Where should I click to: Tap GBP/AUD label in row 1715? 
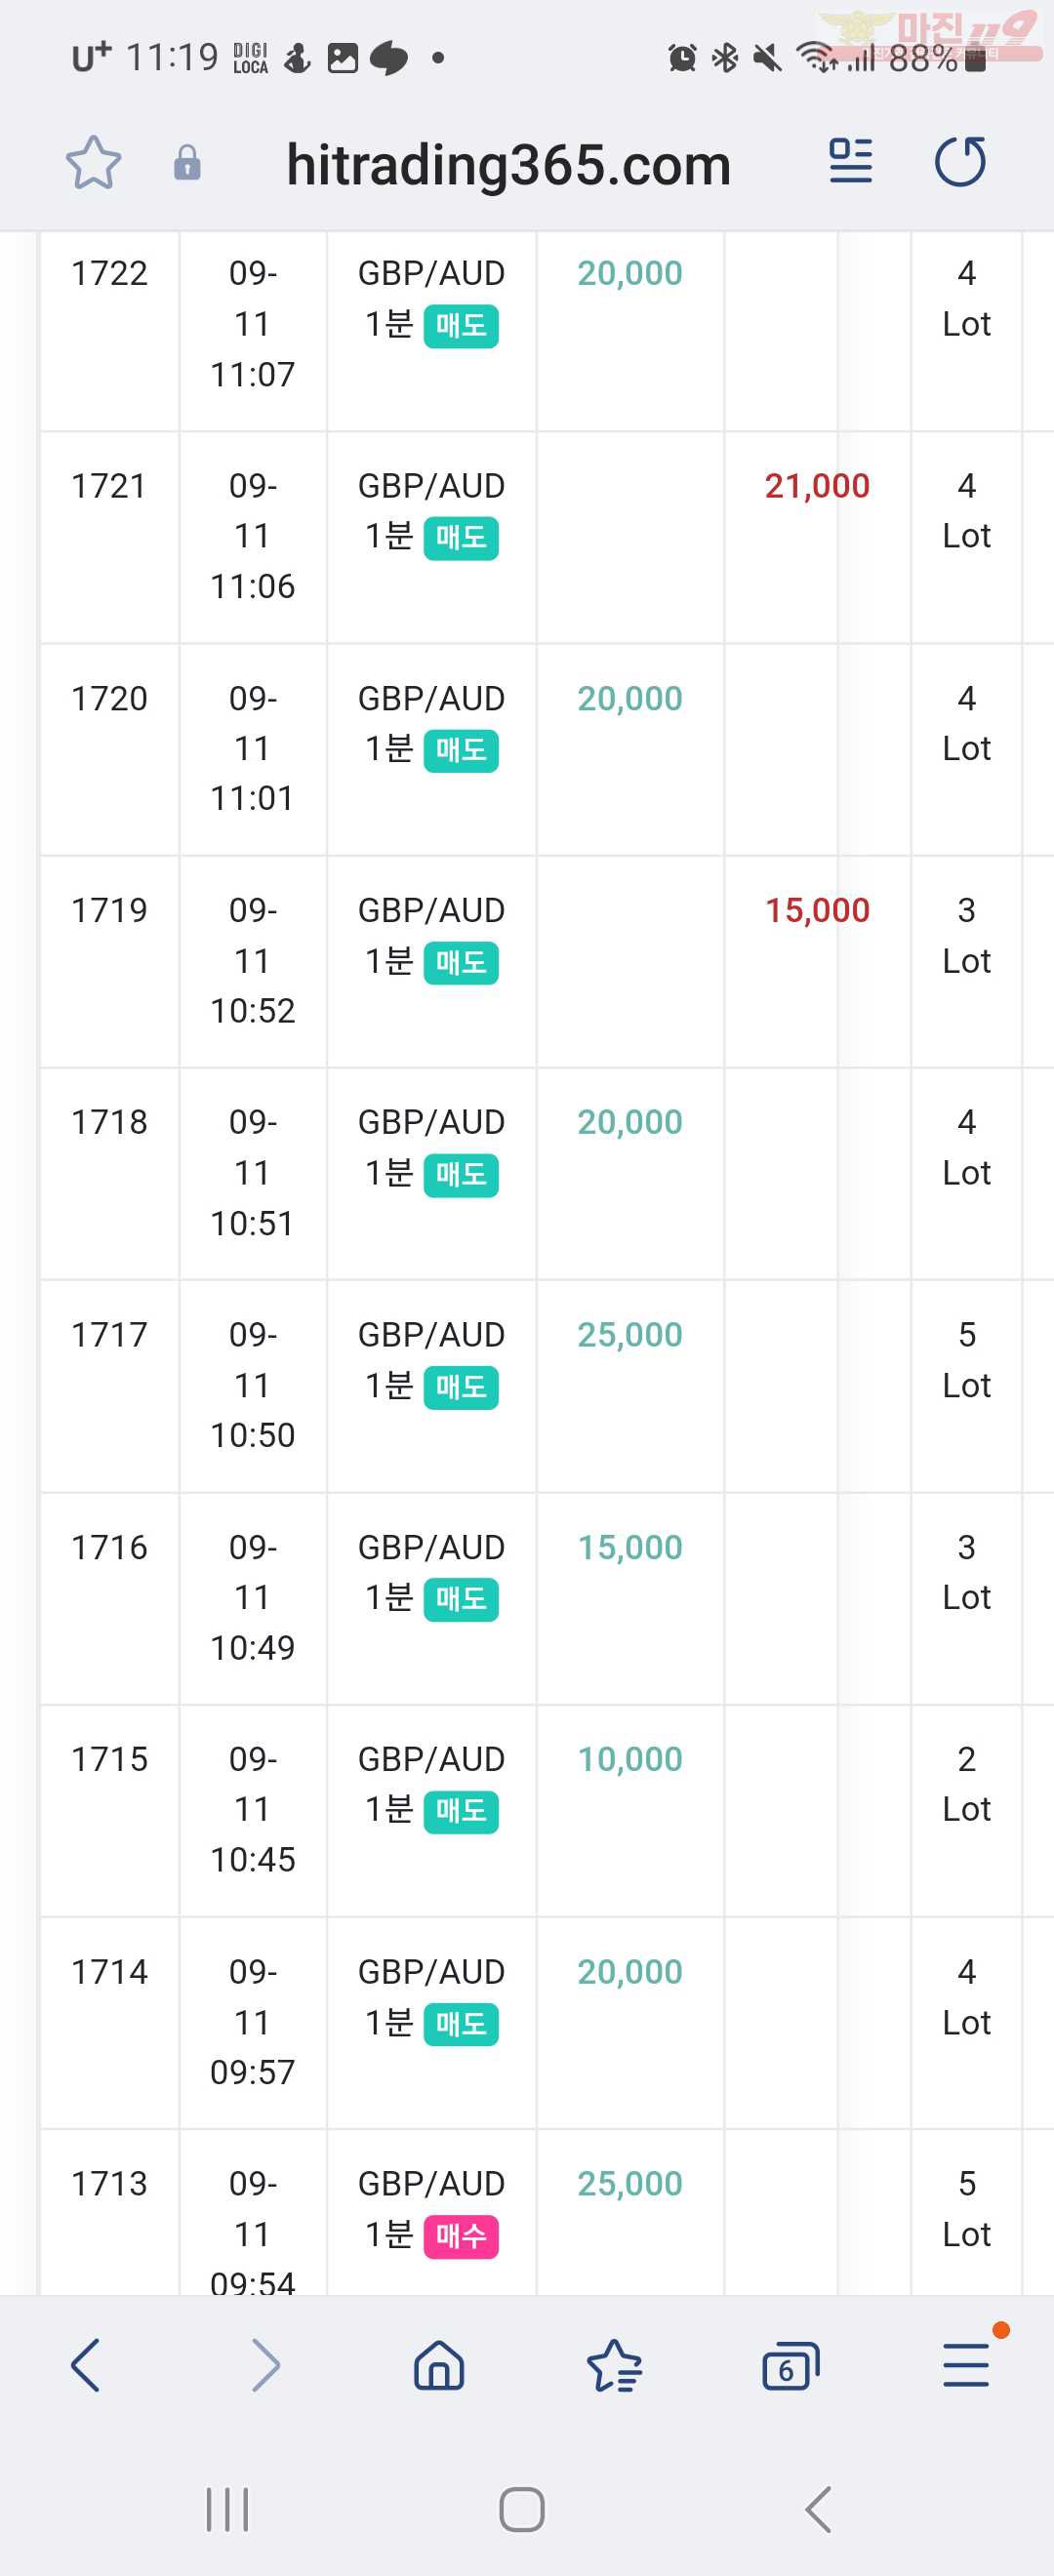(x=432, y=1759)
